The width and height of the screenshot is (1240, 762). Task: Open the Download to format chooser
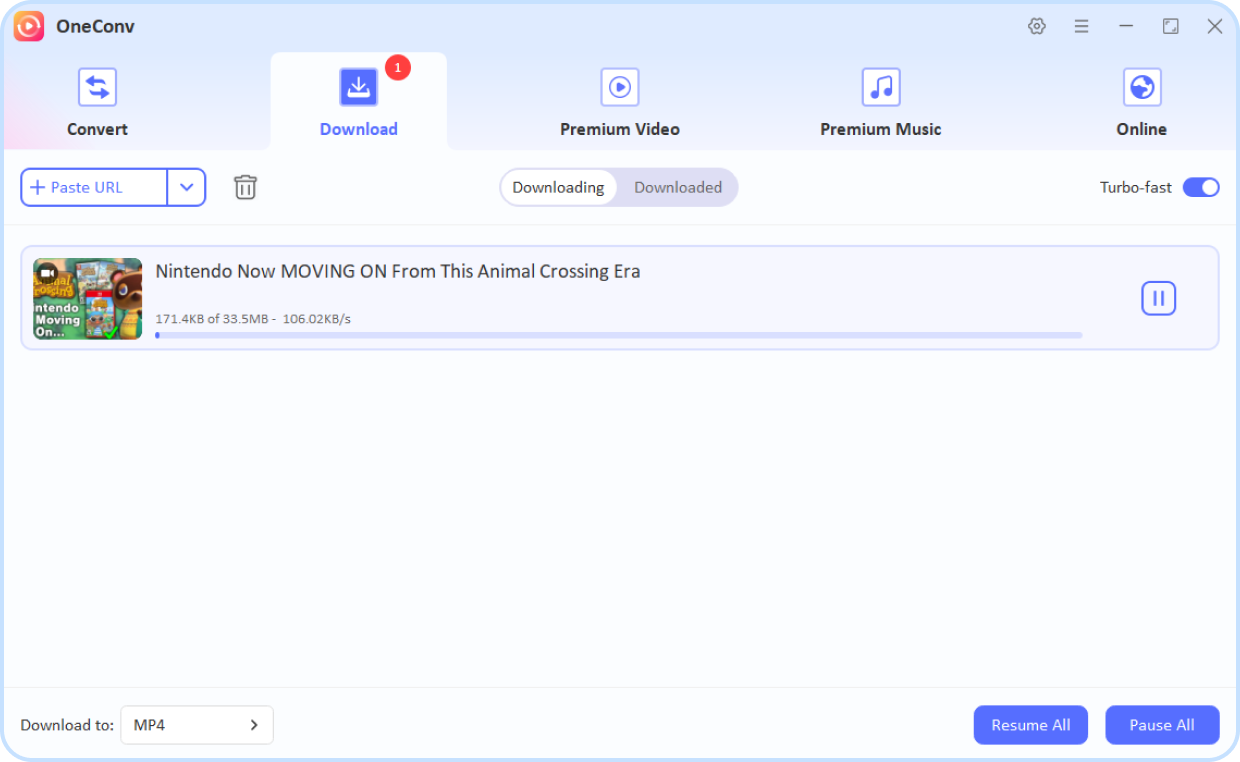pos(196,725)
